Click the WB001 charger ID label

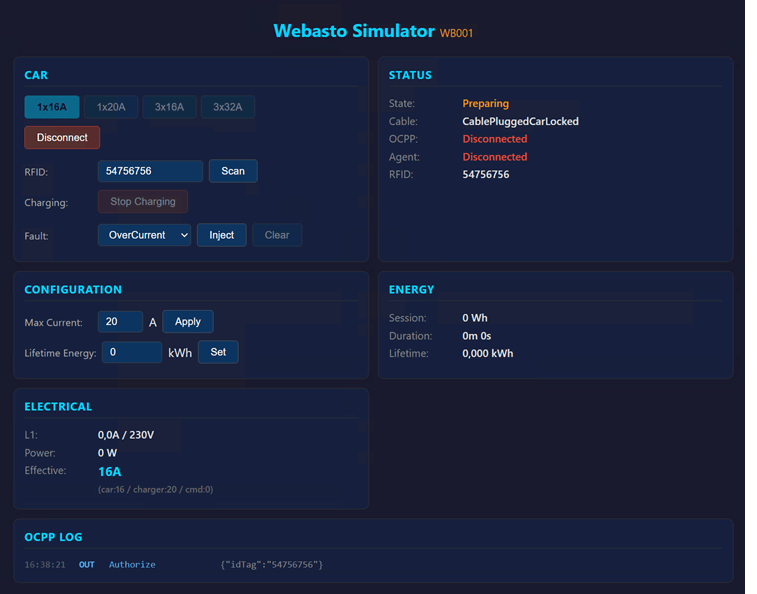tap(456, 33)
